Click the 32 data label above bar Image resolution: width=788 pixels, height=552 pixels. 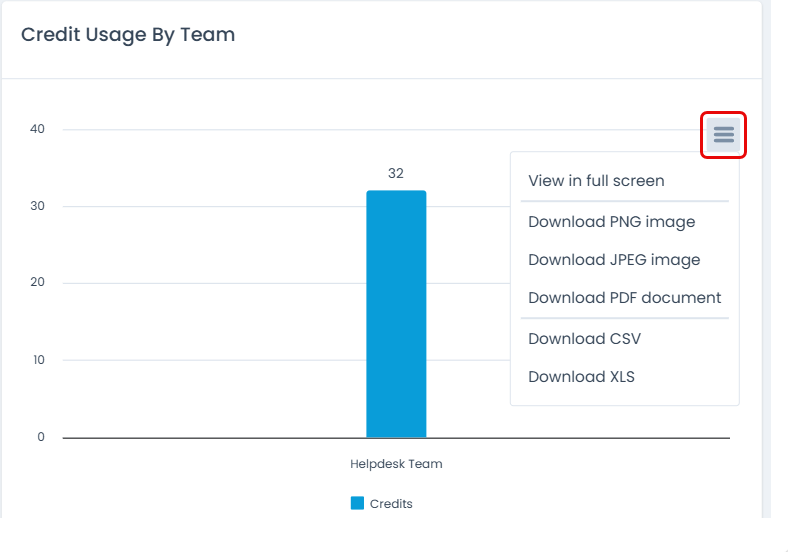(x=396, y=174)
